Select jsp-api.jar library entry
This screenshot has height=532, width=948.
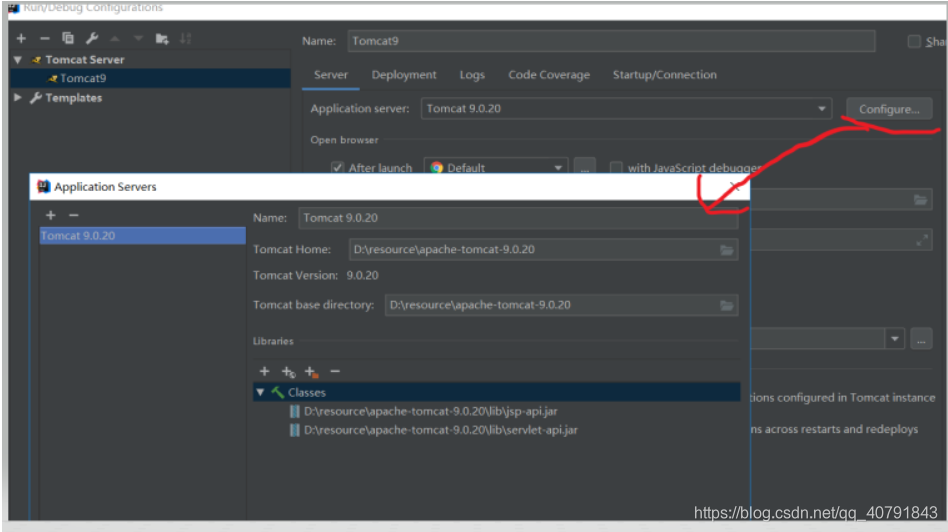click(430, 411)
